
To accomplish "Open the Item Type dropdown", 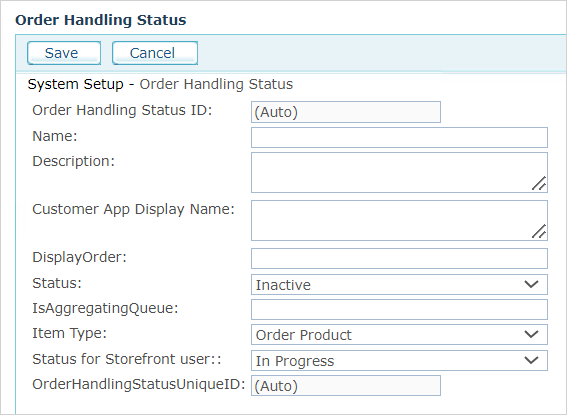I will click(x=399, y=334).
